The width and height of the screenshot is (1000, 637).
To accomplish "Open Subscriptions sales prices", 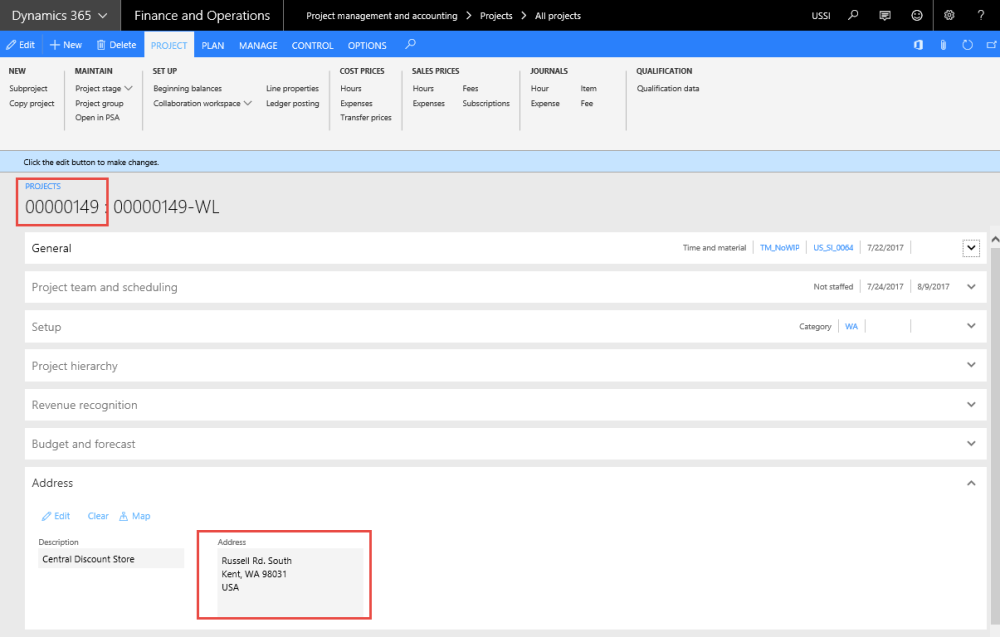I will click(x=486, y=103).
